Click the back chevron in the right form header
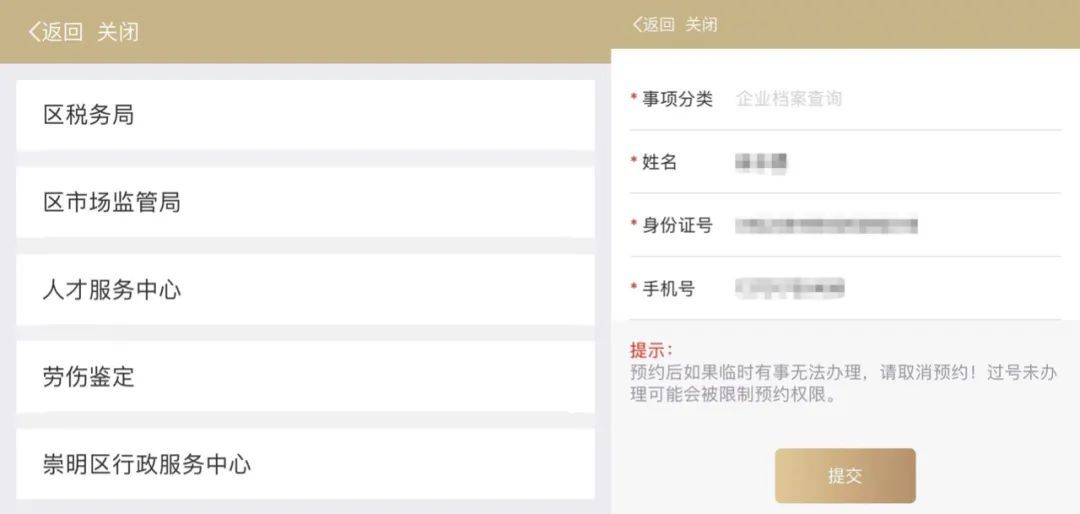 coord(637,24)
